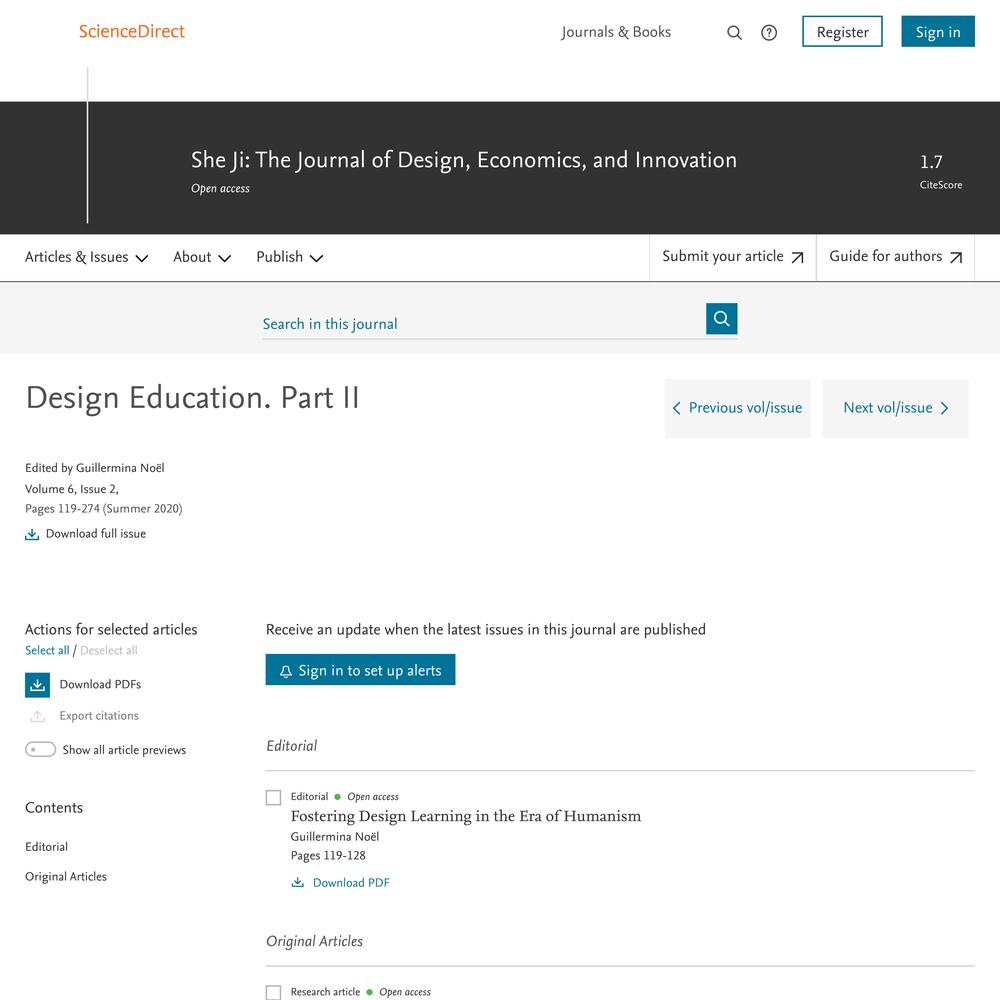This screenshot has width=1000, height=1000.
Task: Focus the Search in this journal field
Action: tap(483, 324)
